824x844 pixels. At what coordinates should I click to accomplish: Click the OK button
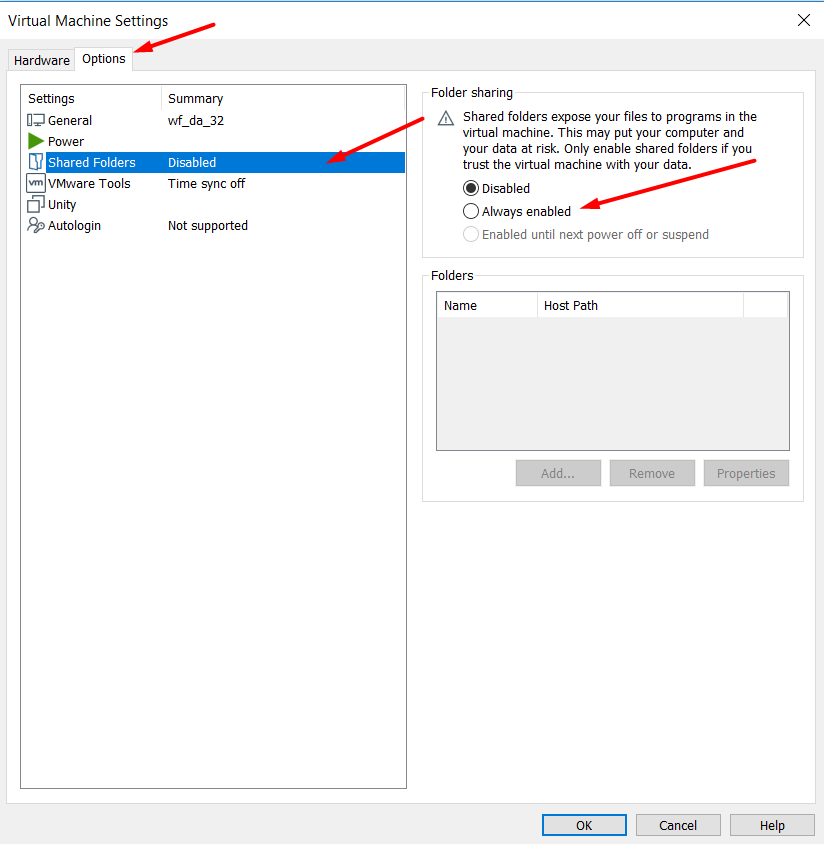pos(584,825)
